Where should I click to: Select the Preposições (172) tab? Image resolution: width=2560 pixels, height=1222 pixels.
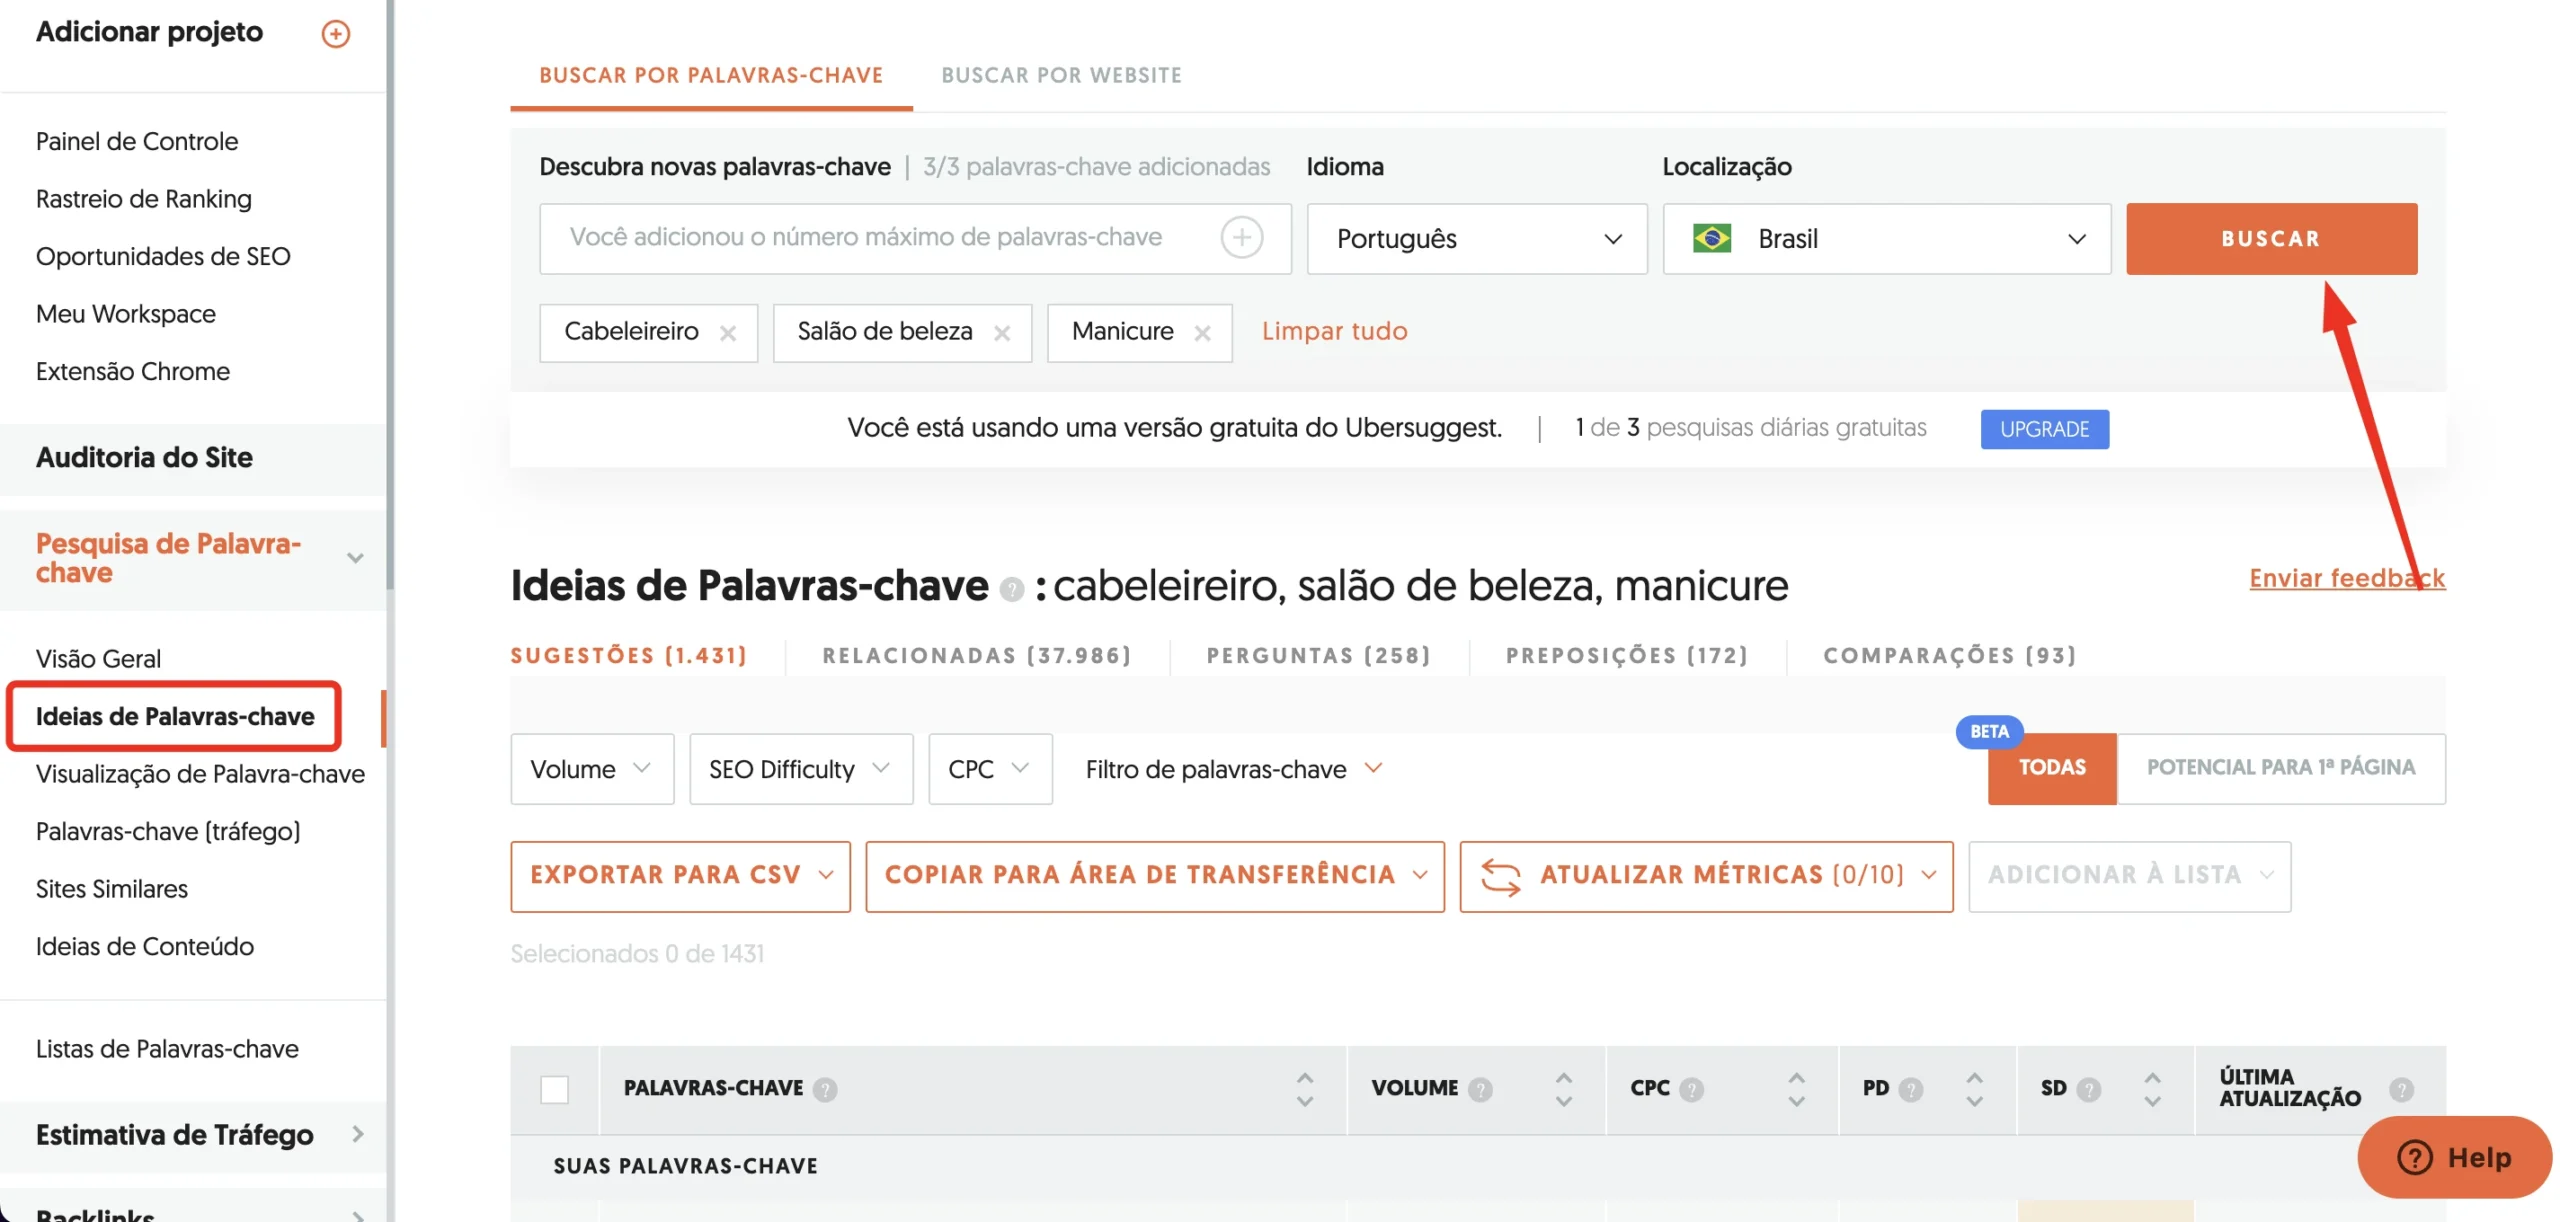point(1626,655)
